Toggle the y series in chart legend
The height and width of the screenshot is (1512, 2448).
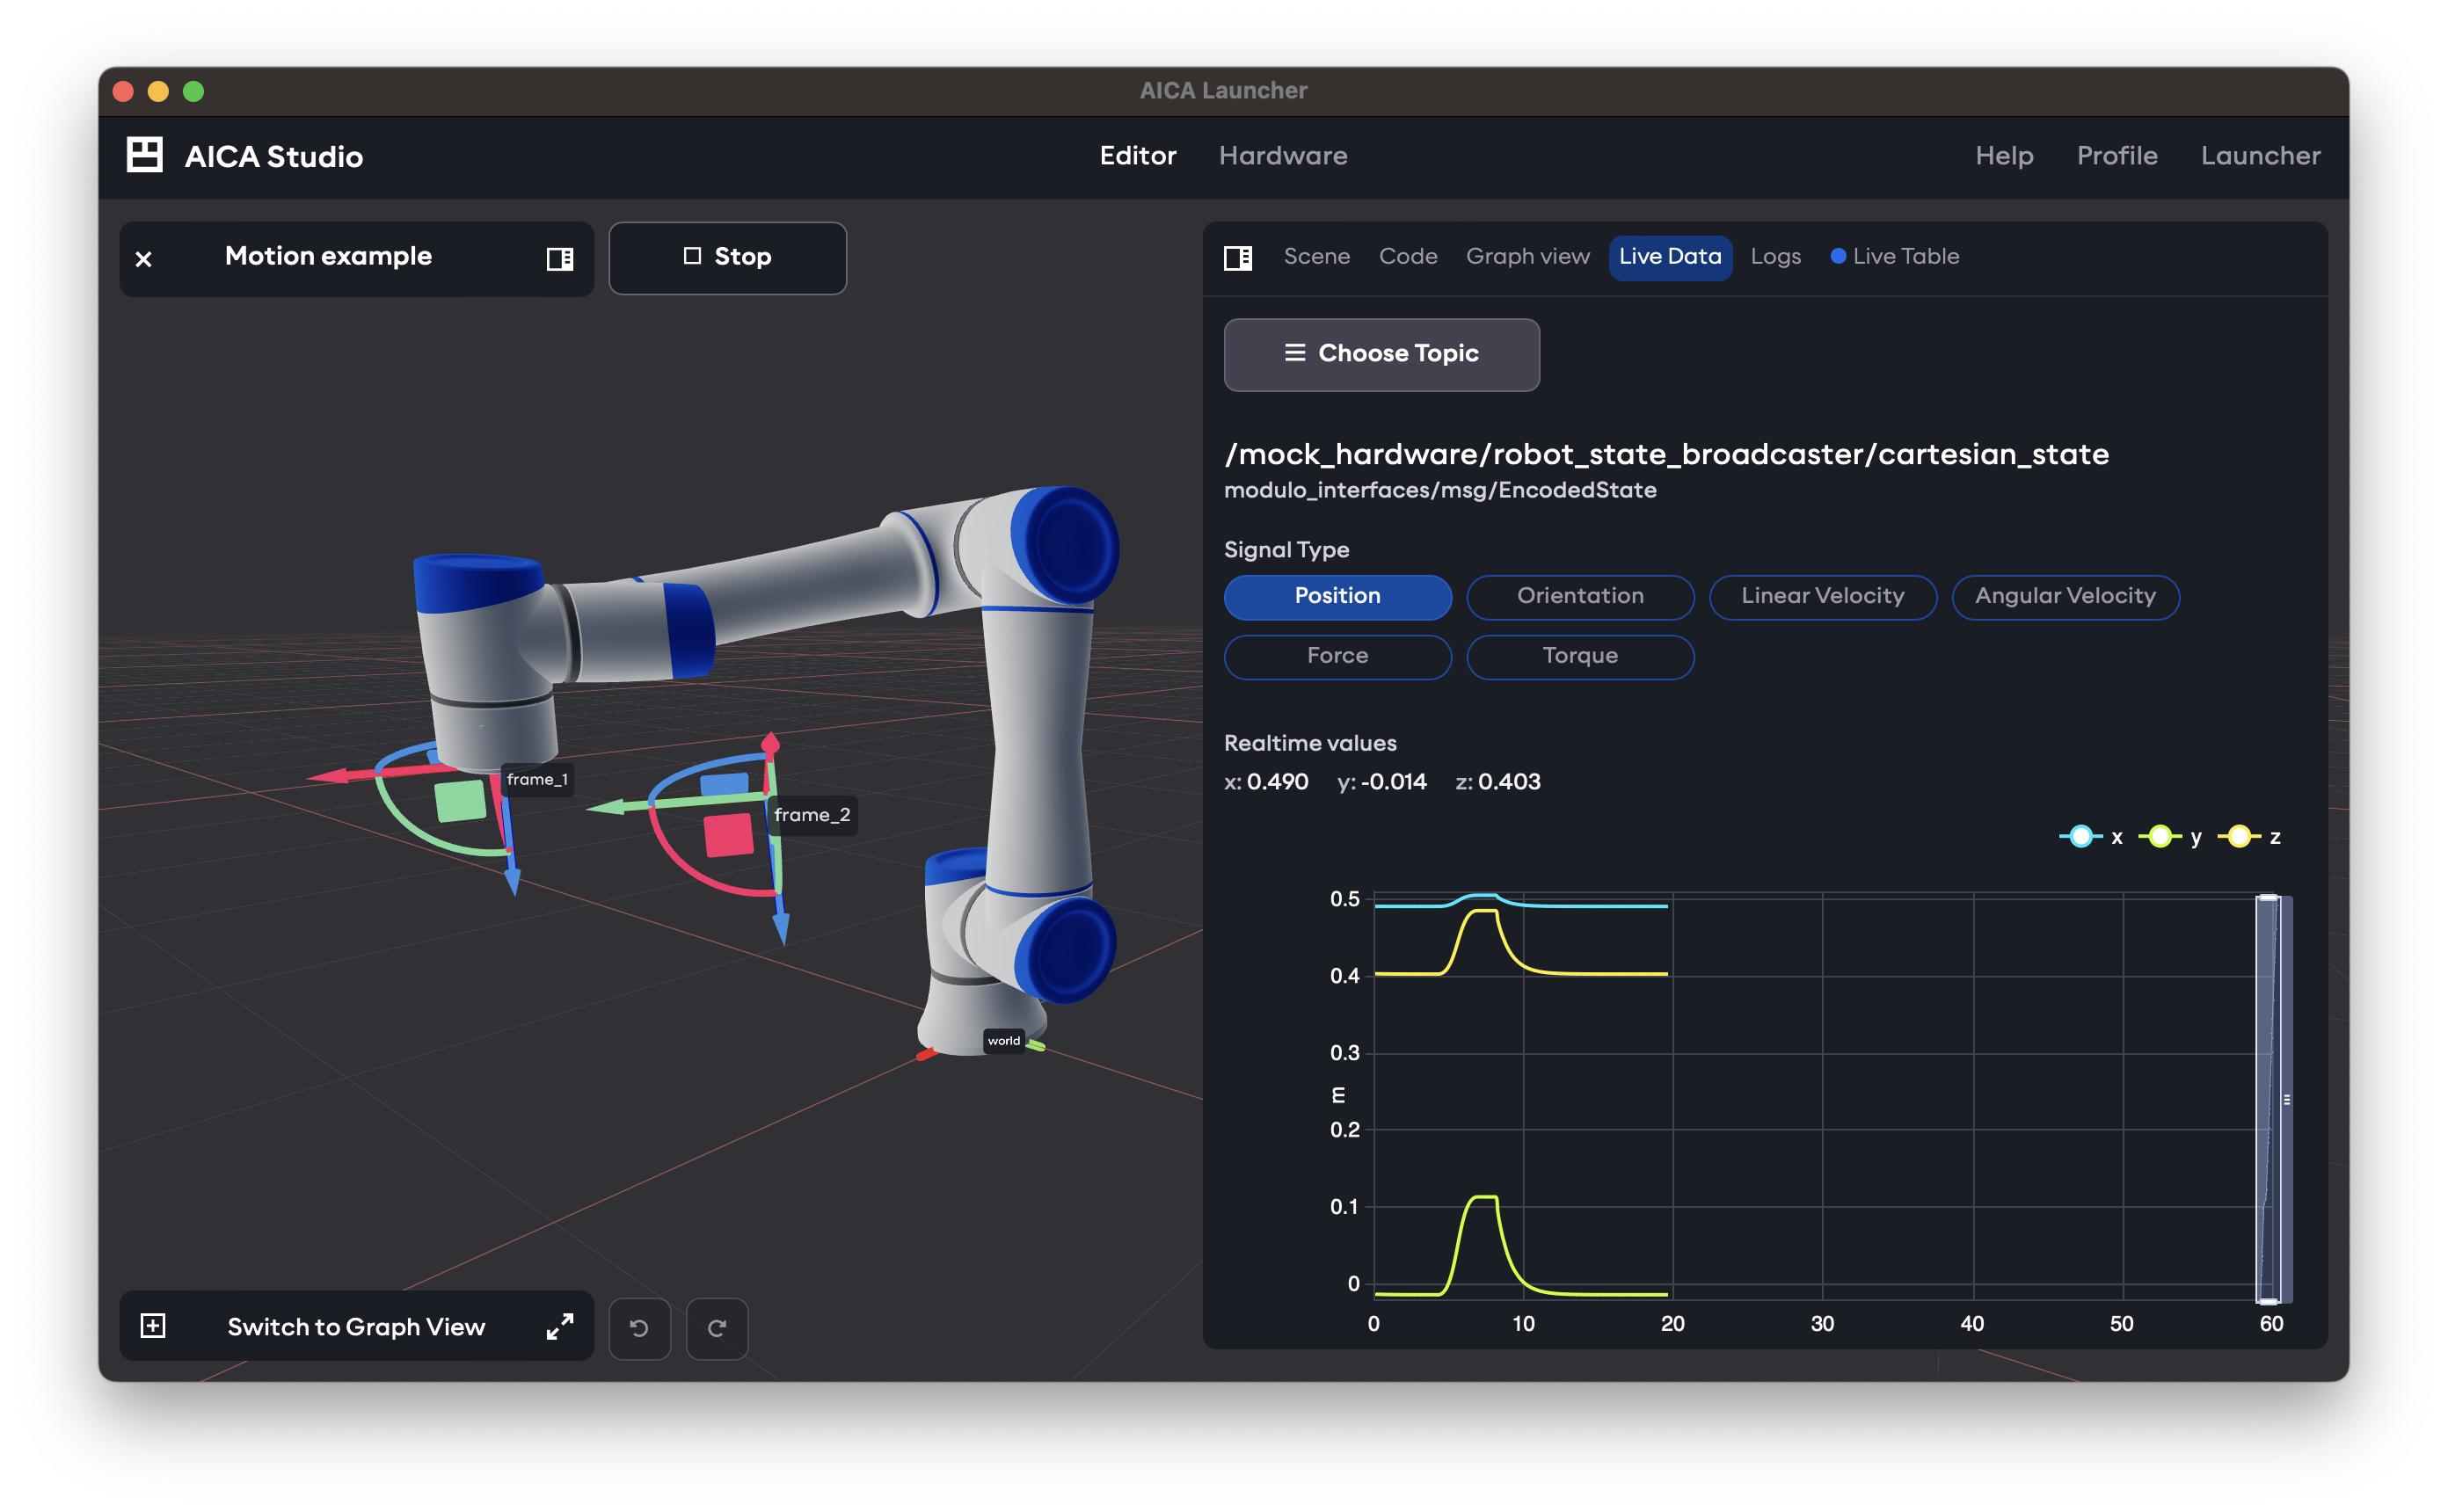click(2169, 837)
